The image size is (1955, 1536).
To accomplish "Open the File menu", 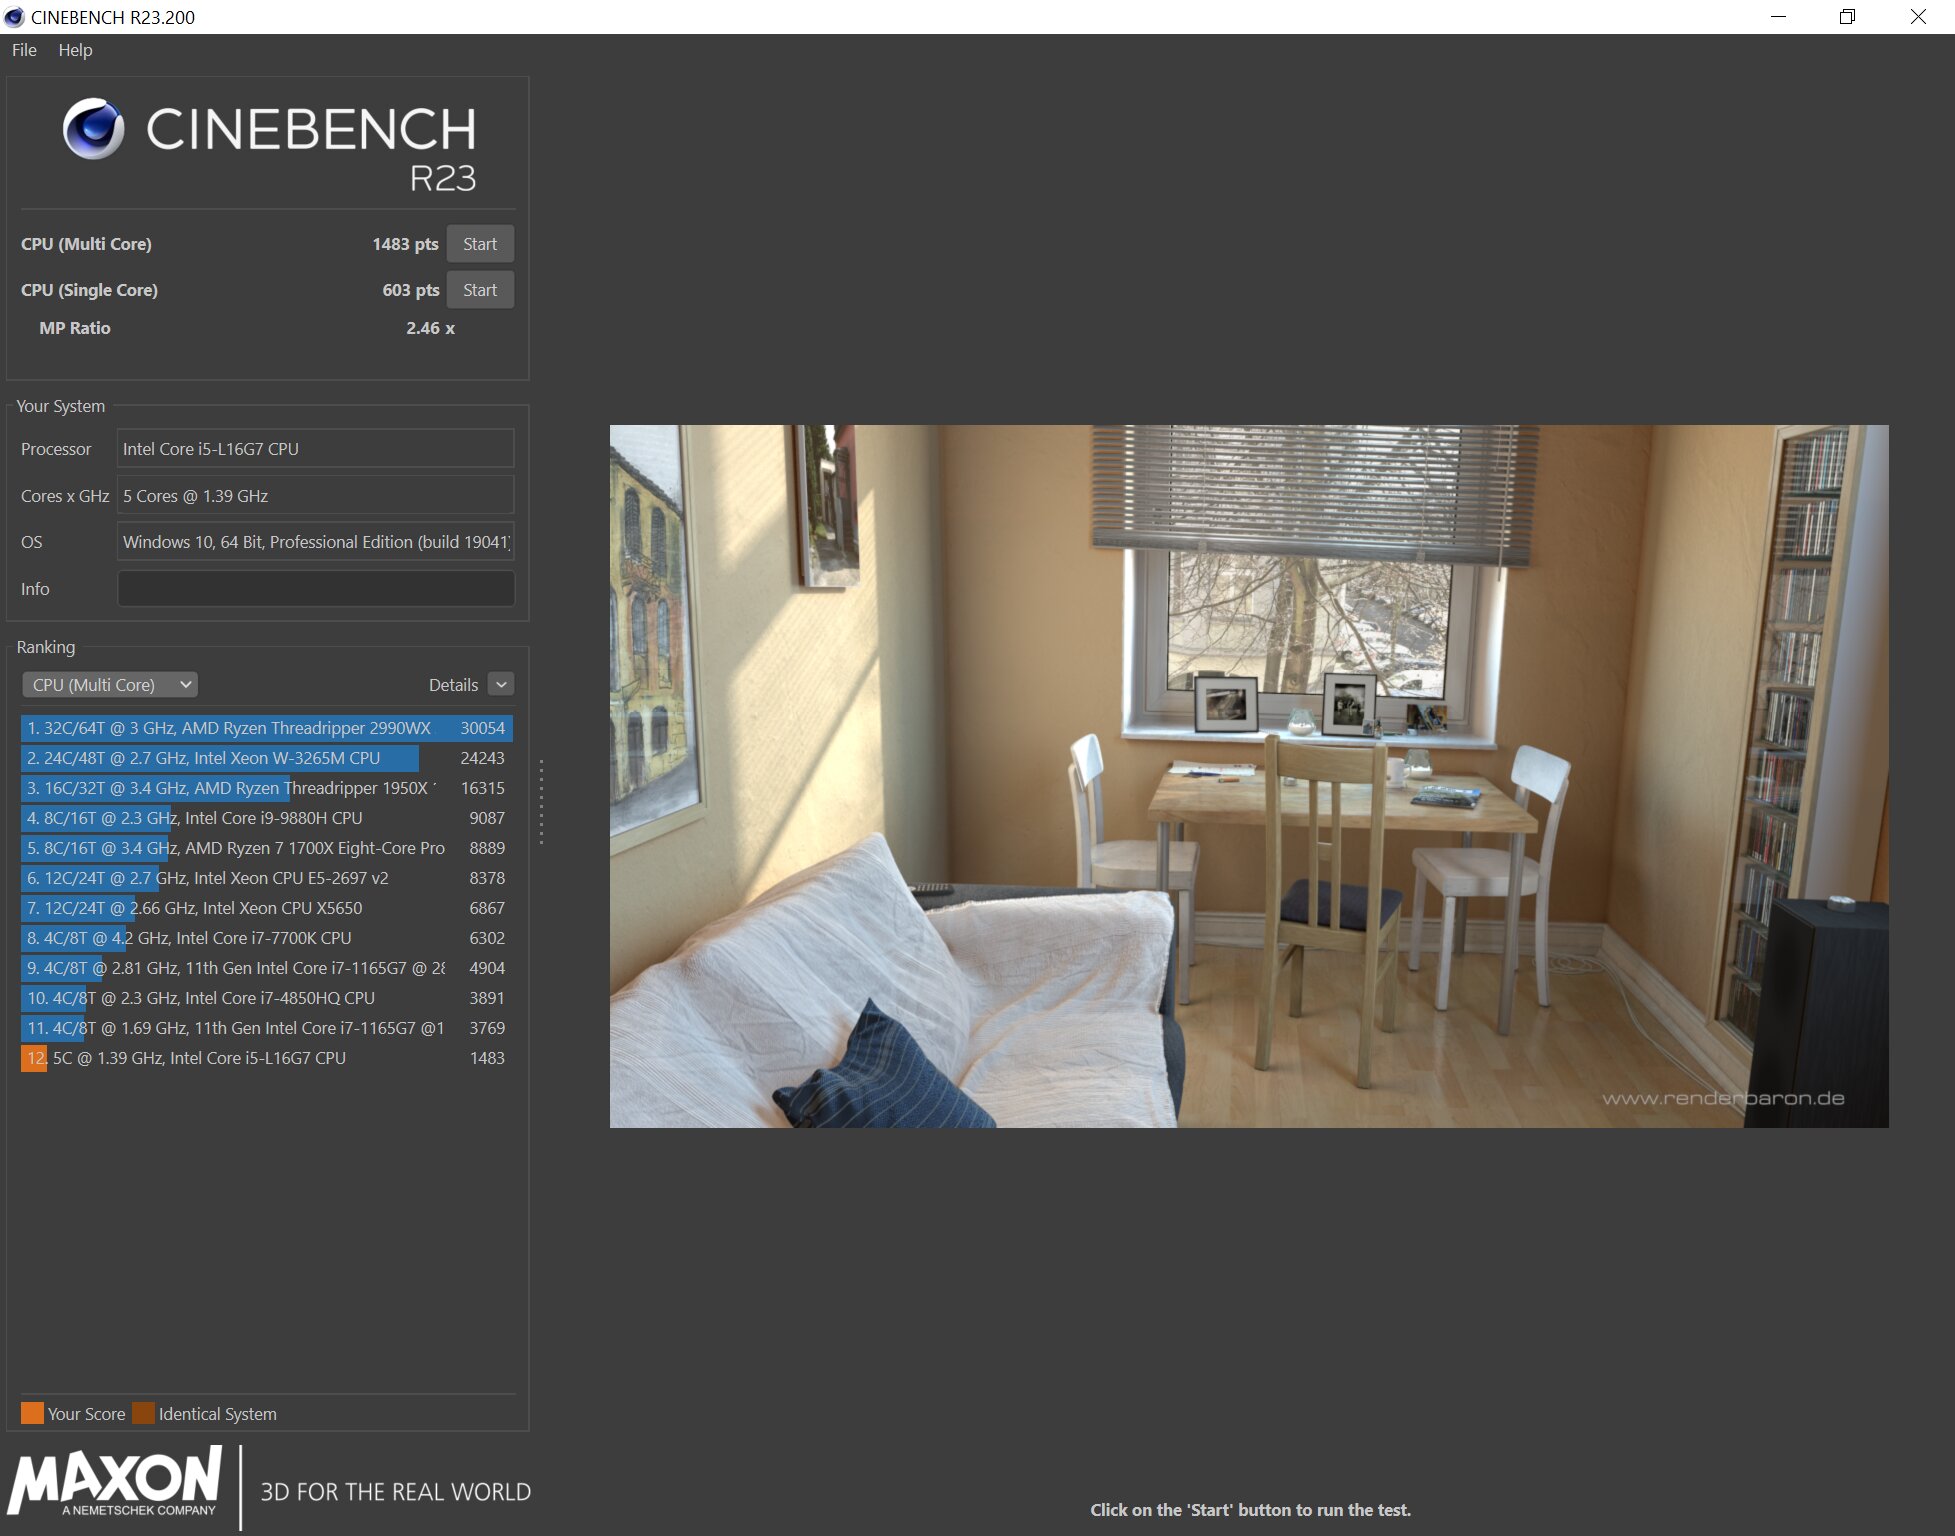I will pos(24,50).
